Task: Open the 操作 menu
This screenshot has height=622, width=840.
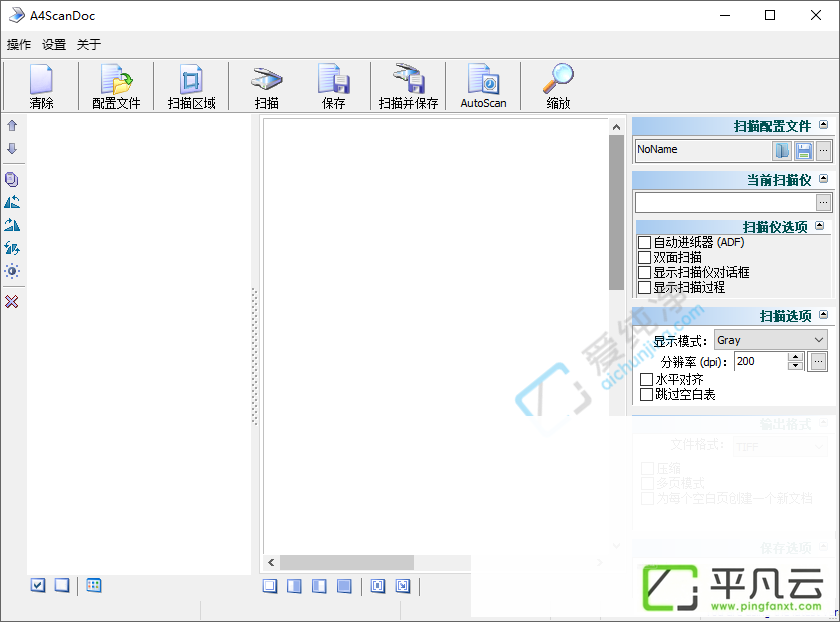Action: [x=19, y=44]
